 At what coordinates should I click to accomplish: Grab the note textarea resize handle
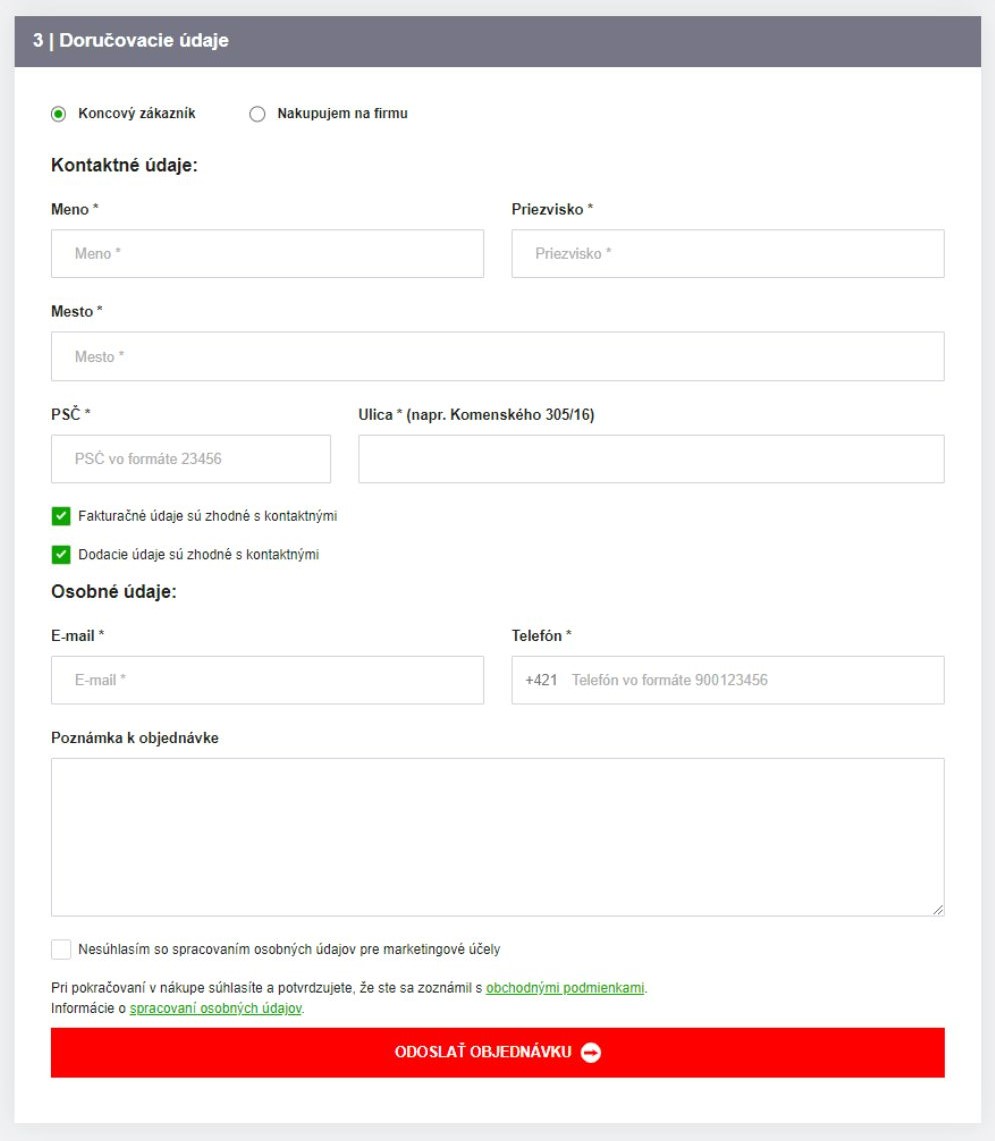point(938,910)
